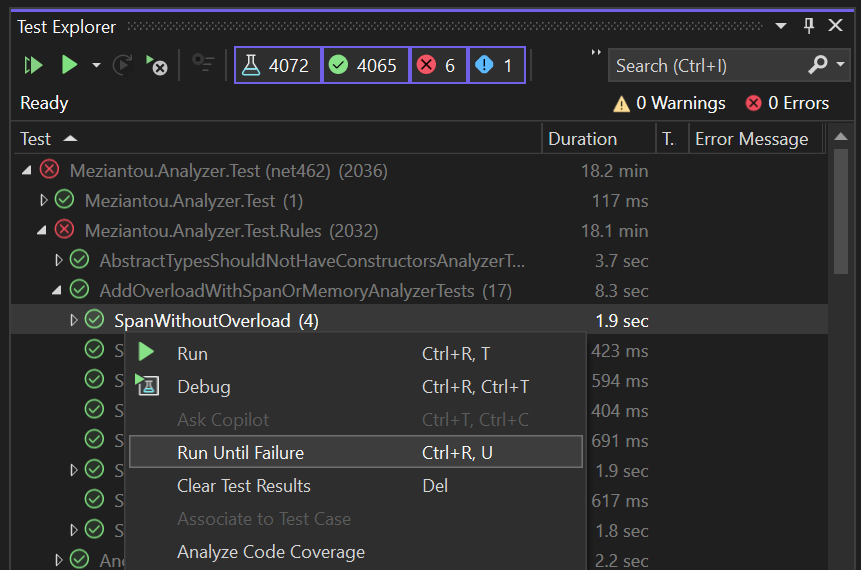The width and height of the screenshot is (861, 570).
Task: Open the Run dropdown arrow in toolbar
Action: pyautogui.click(x=96, y=66)
